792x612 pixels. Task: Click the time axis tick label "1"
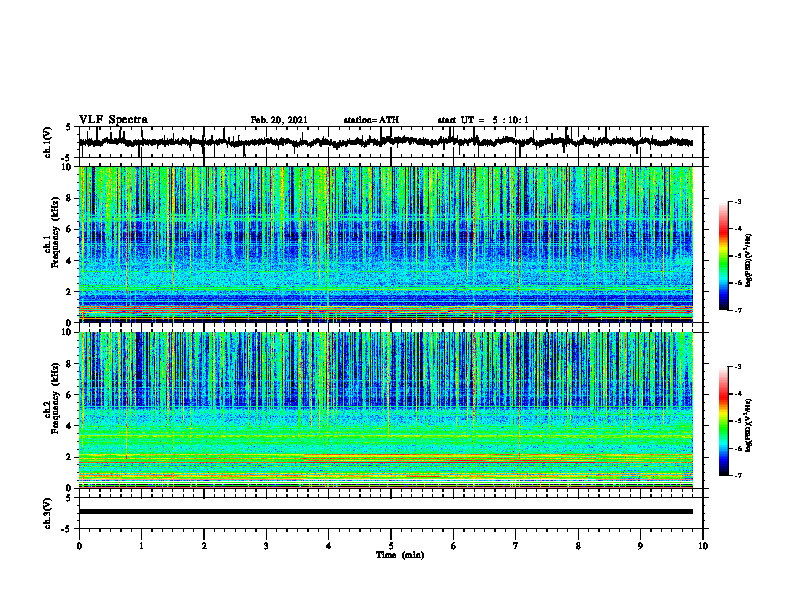141,546
